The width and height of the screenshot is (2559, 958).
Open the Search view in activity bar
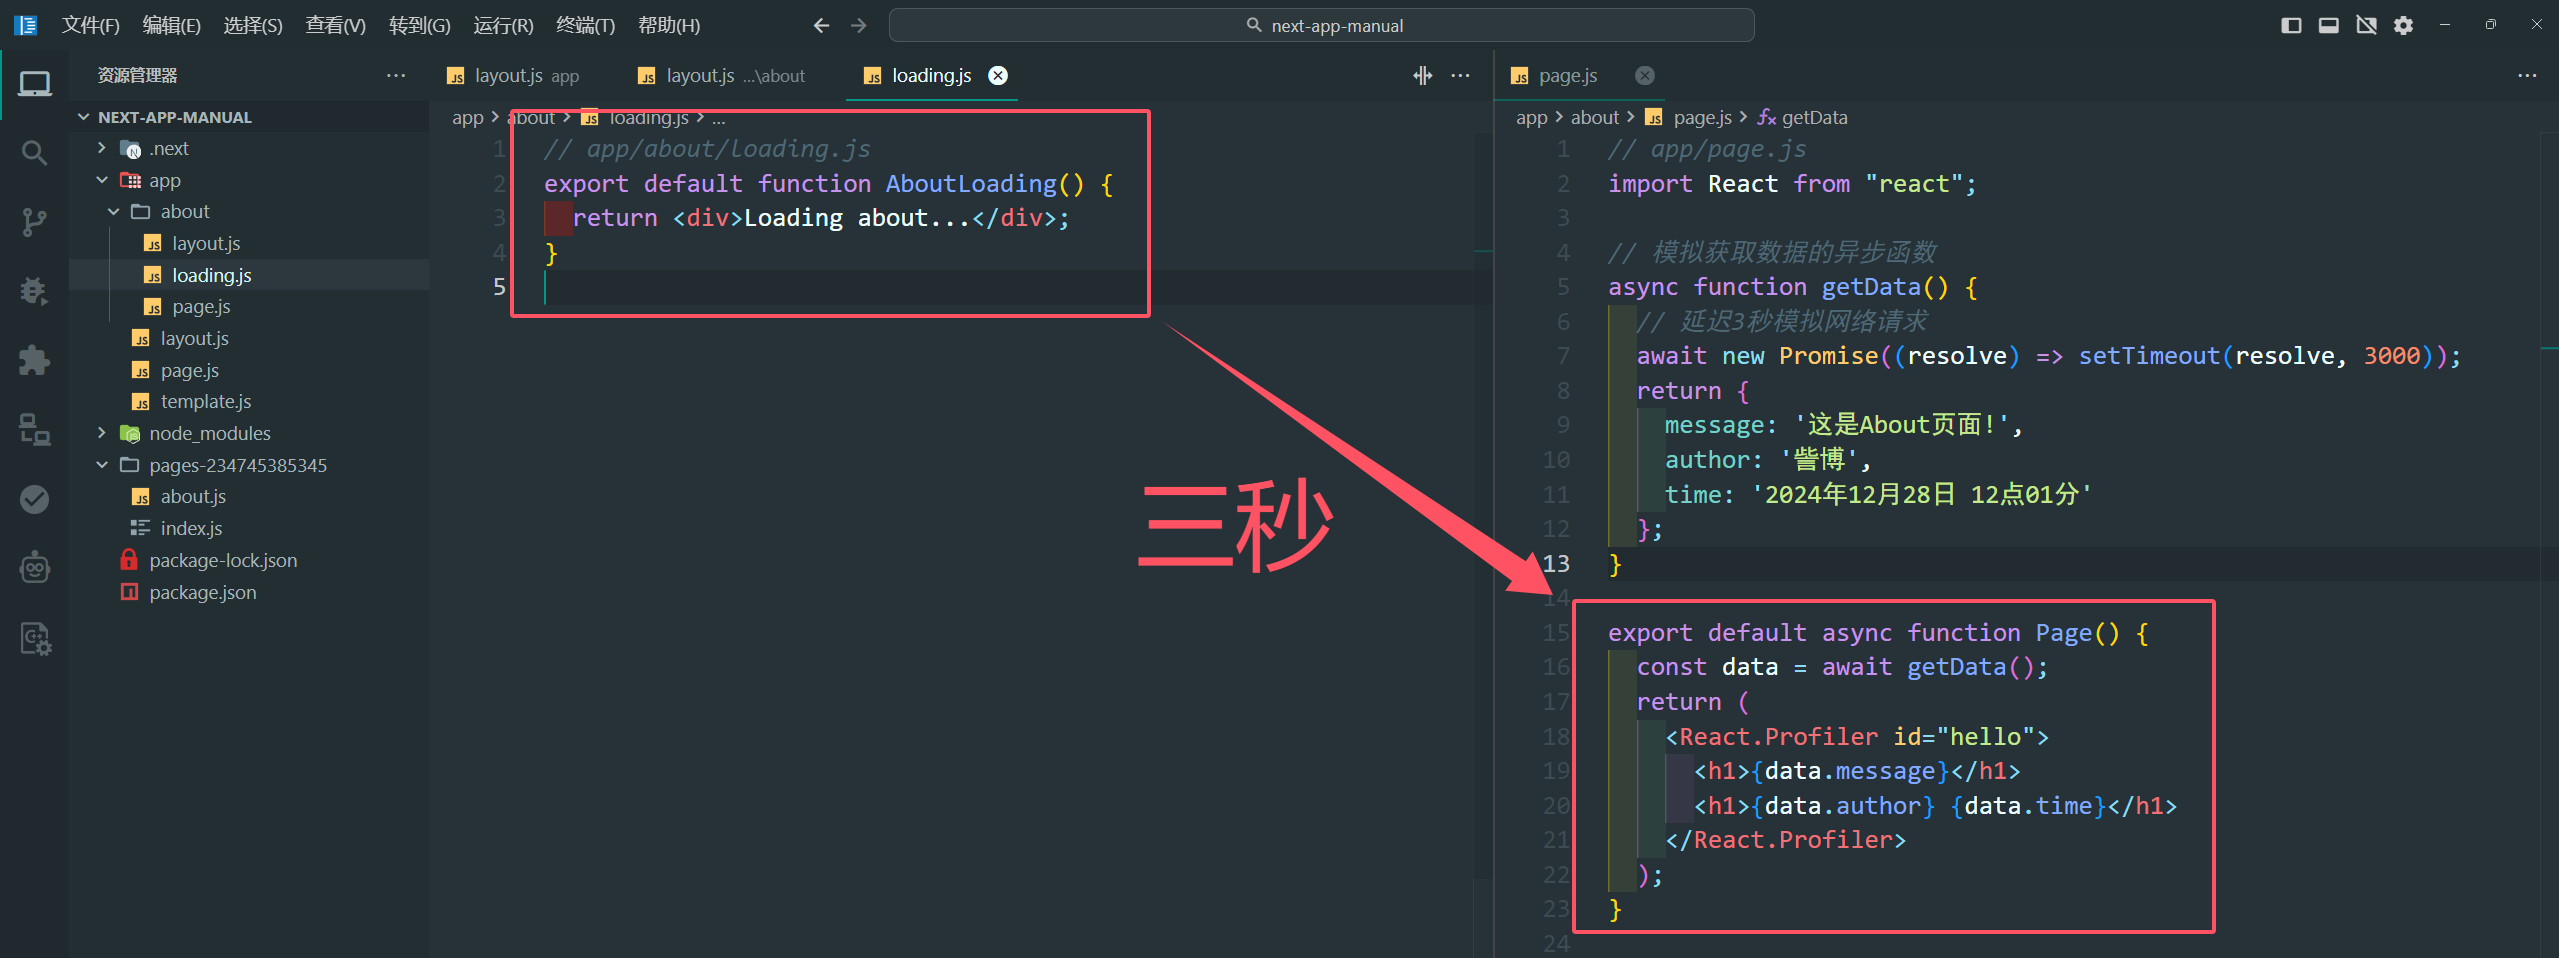coord(34,153)
